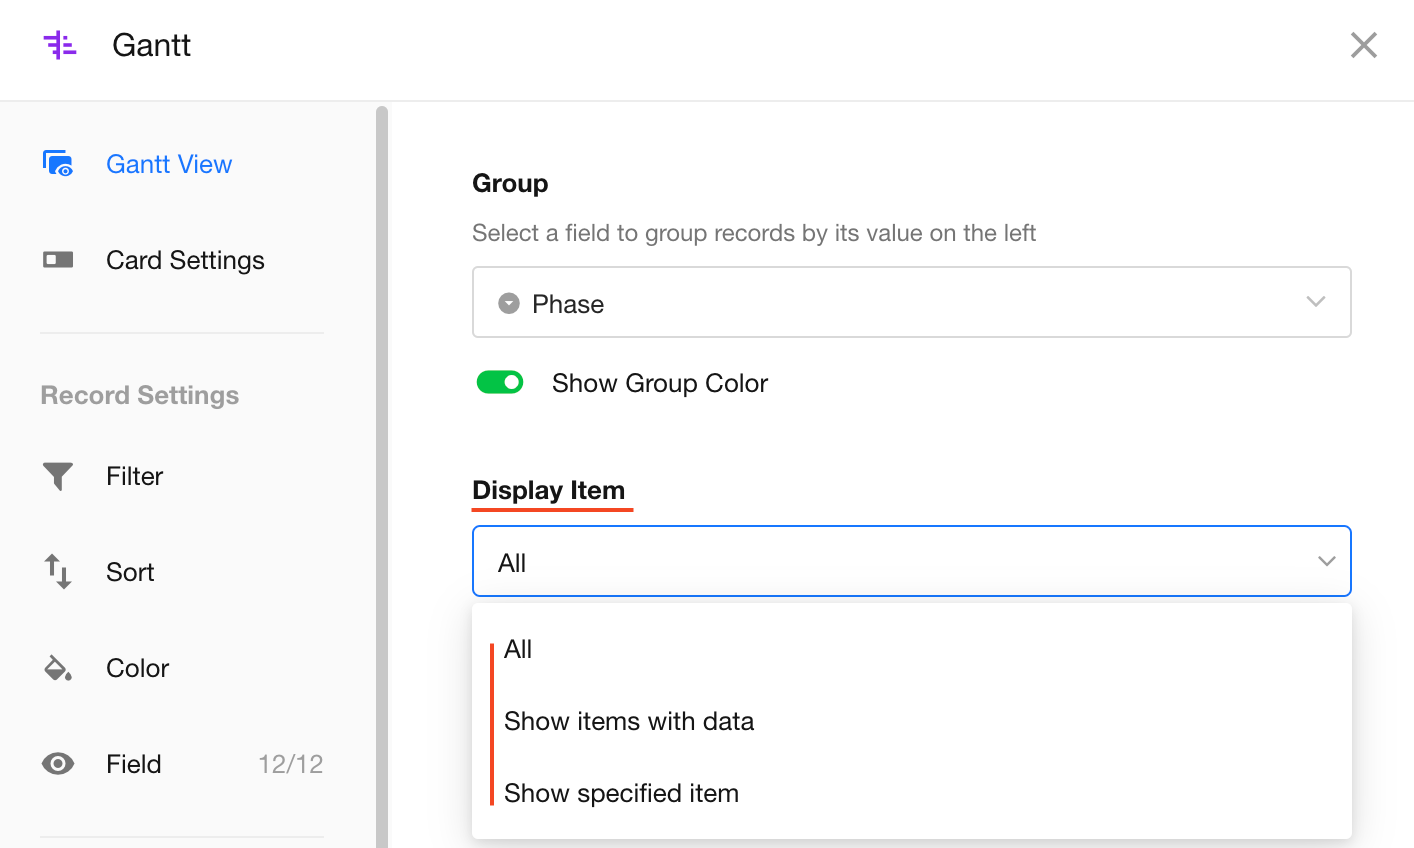Click the Filter funnel icon
Image resolution: width=1414 pixels, height=848 pixels.
click(58, 476)
